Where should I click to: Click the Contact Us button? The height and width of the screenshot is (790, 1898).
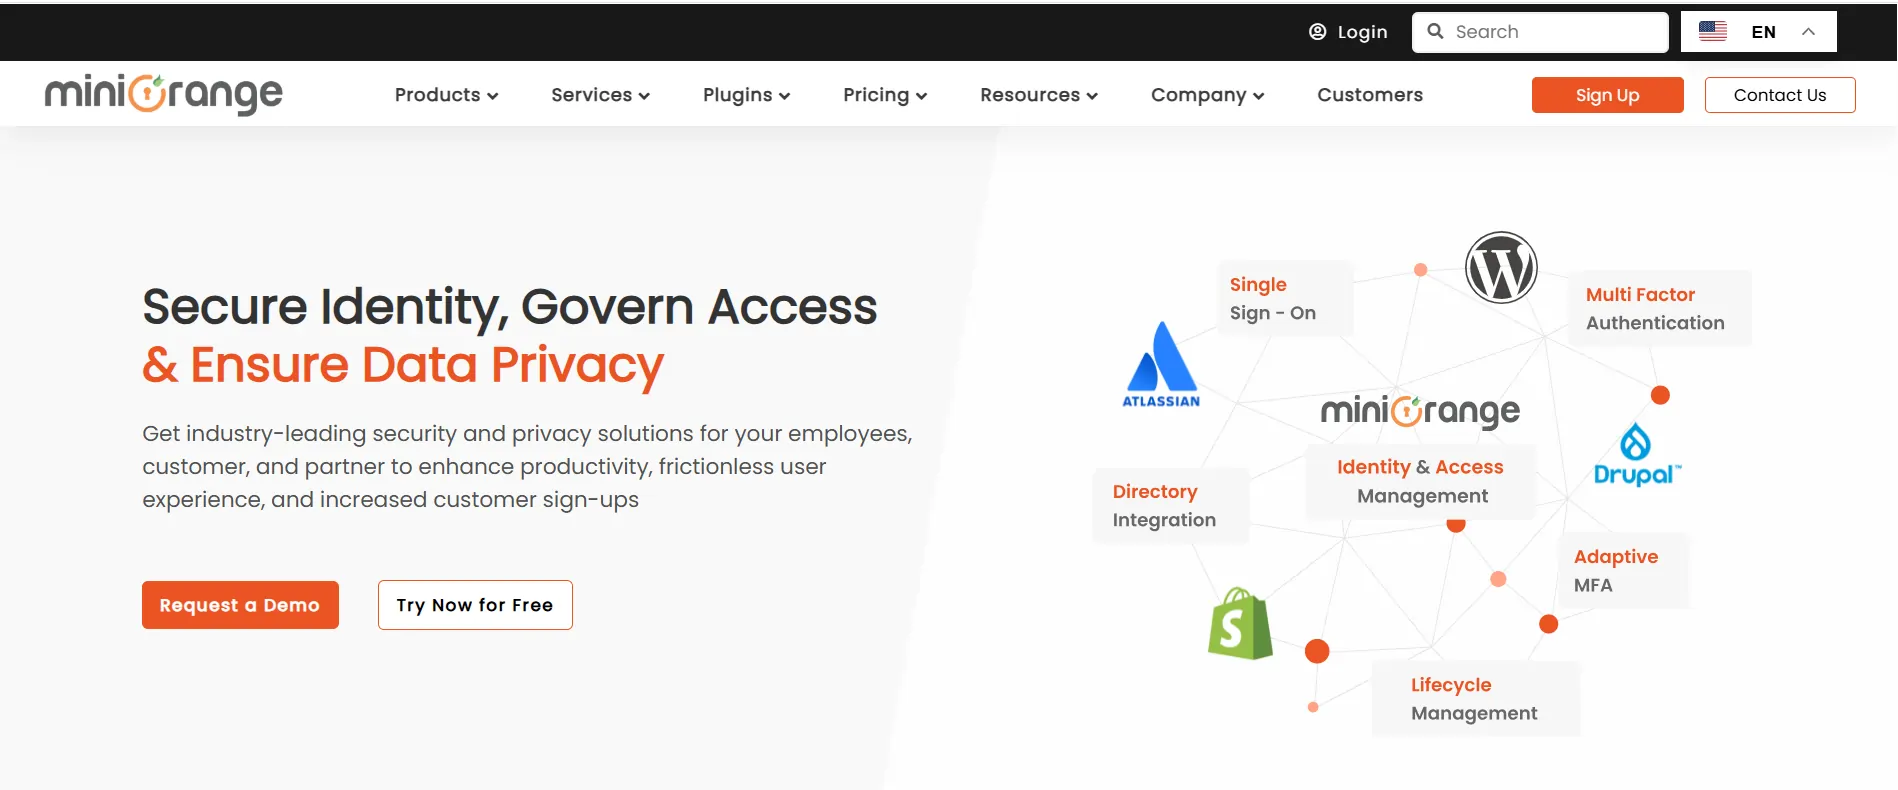click(x=1780, y=95)
